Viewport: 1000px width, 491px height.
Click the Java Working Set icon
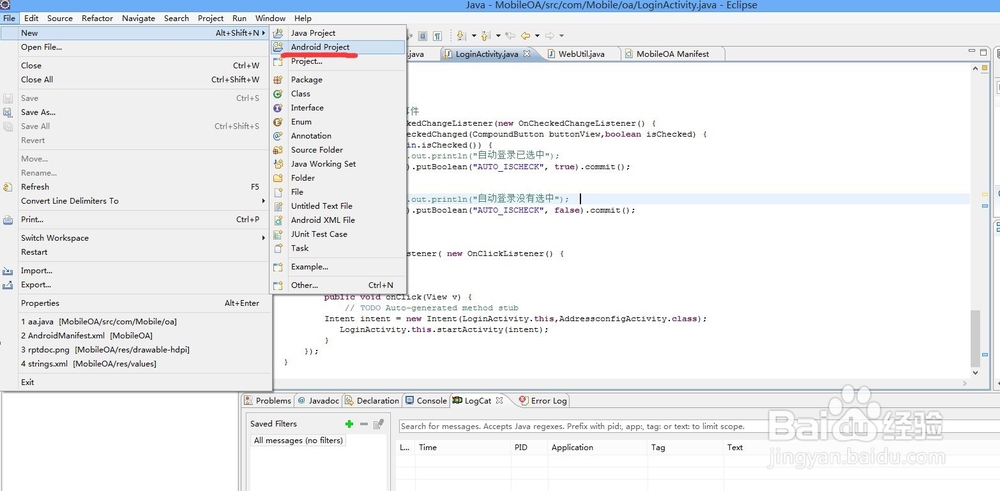click(x=278, y=164)
